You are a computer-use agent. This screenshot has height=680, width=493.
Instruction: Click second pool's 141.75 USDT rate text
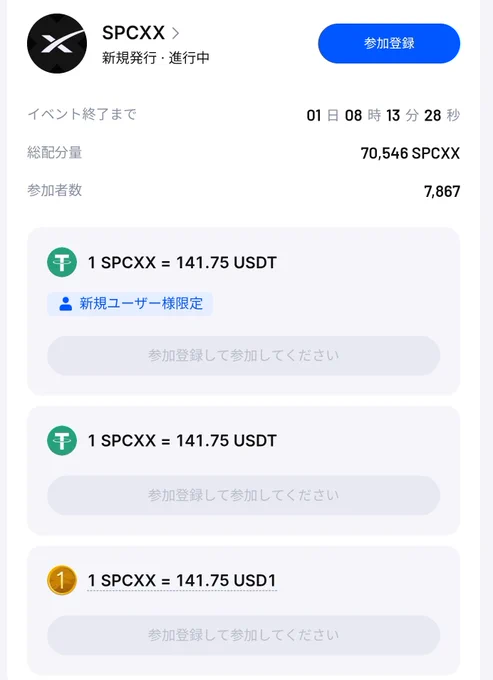(182, 441)
